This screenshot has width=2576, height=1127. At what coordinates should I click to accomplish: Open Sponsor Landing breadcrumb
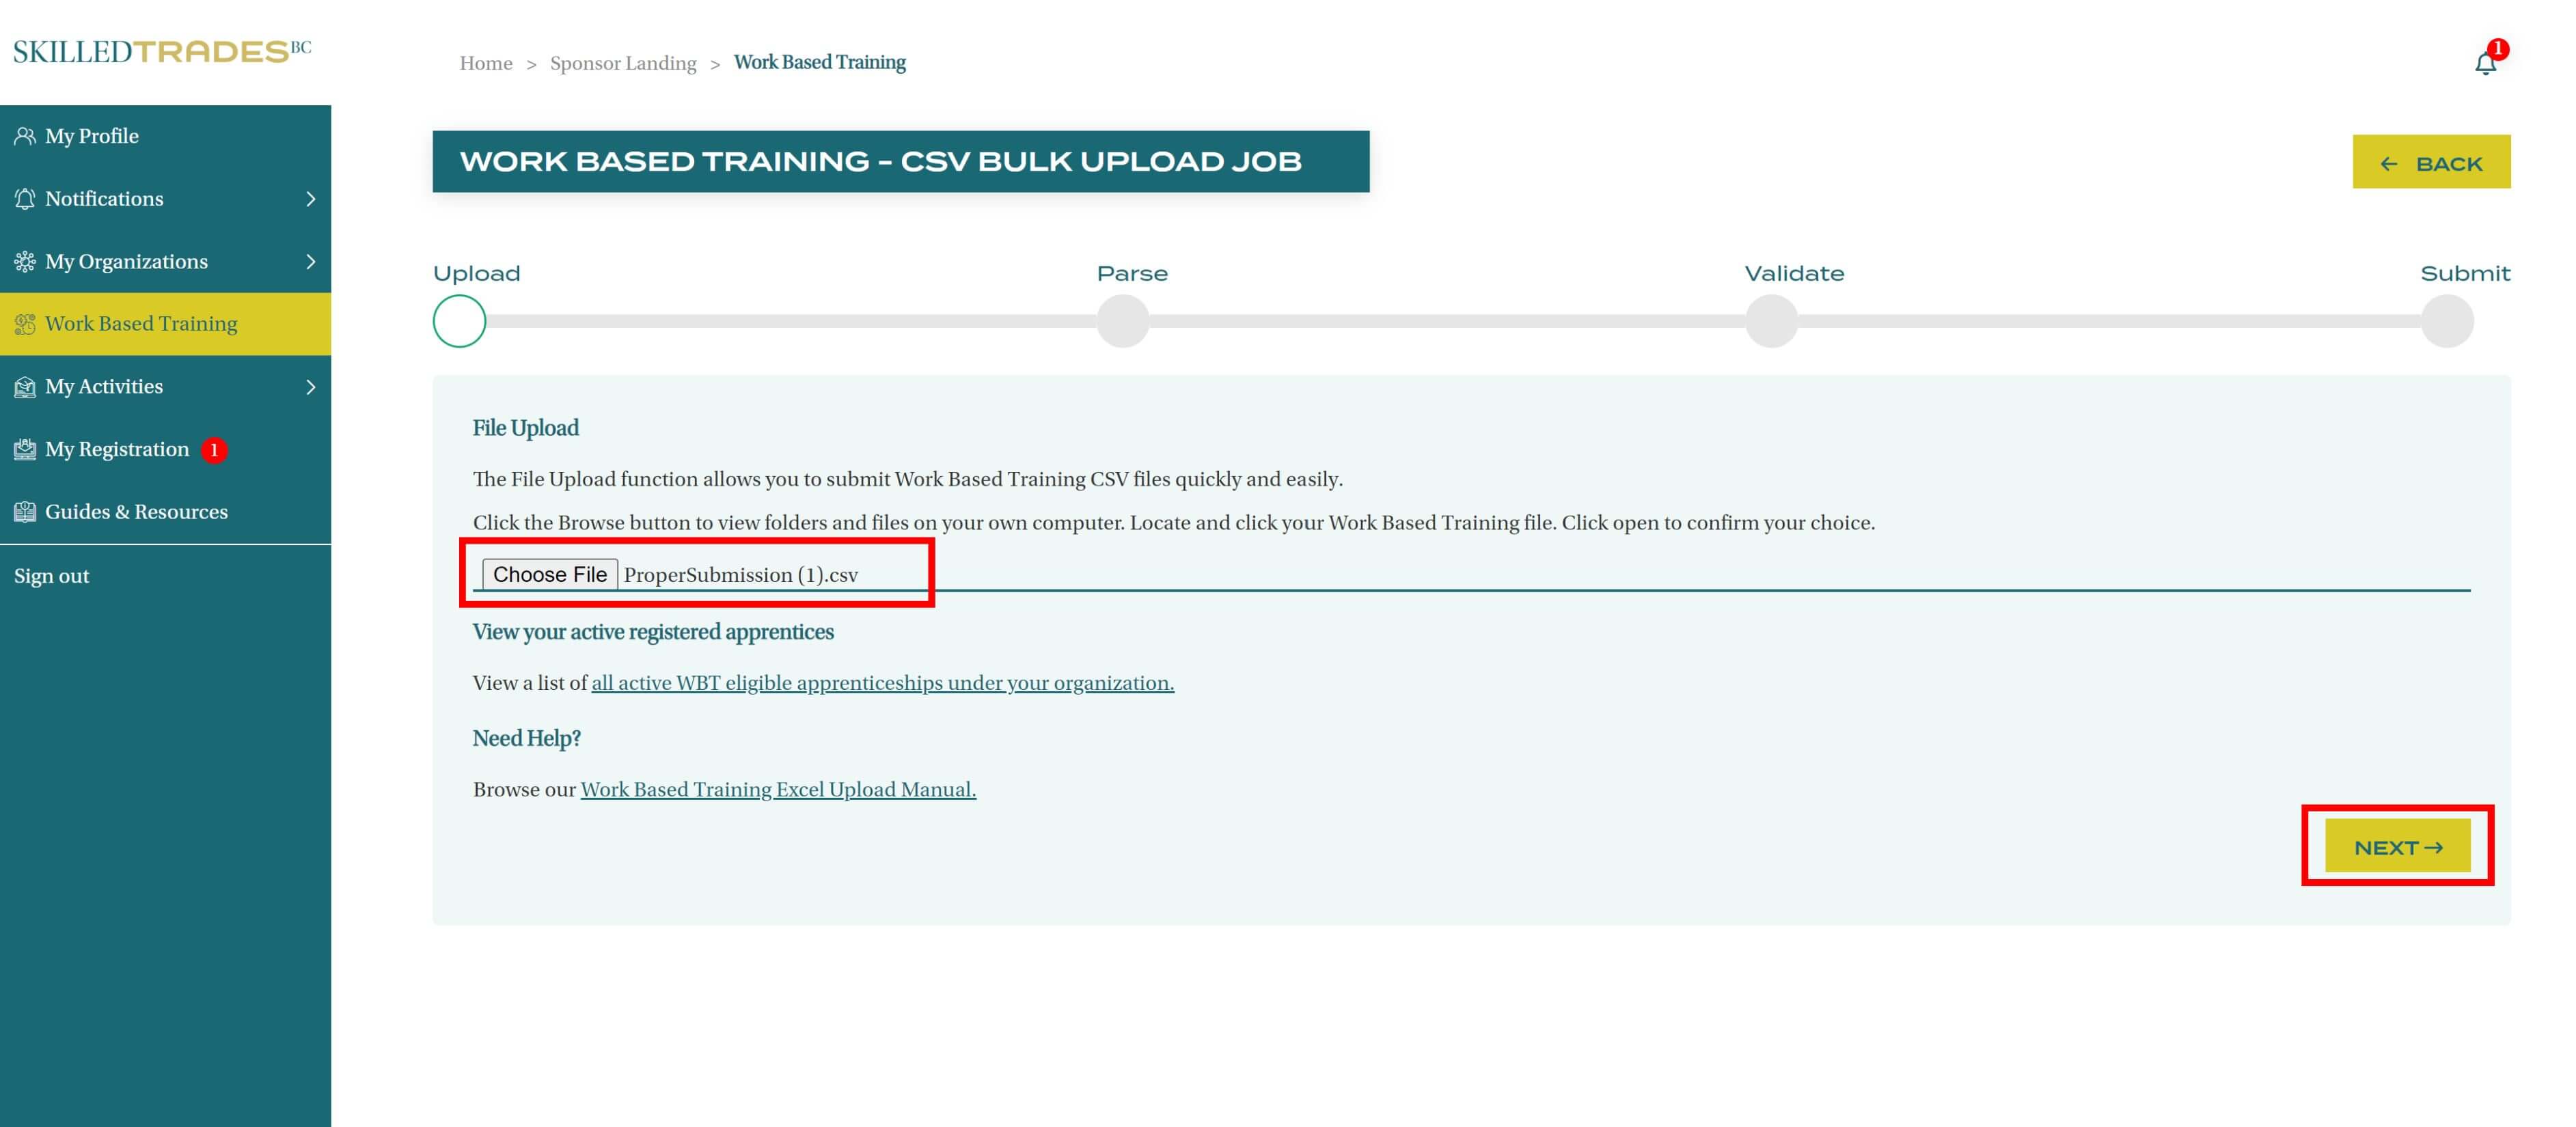pyautogui.click(x=622, y=63)
